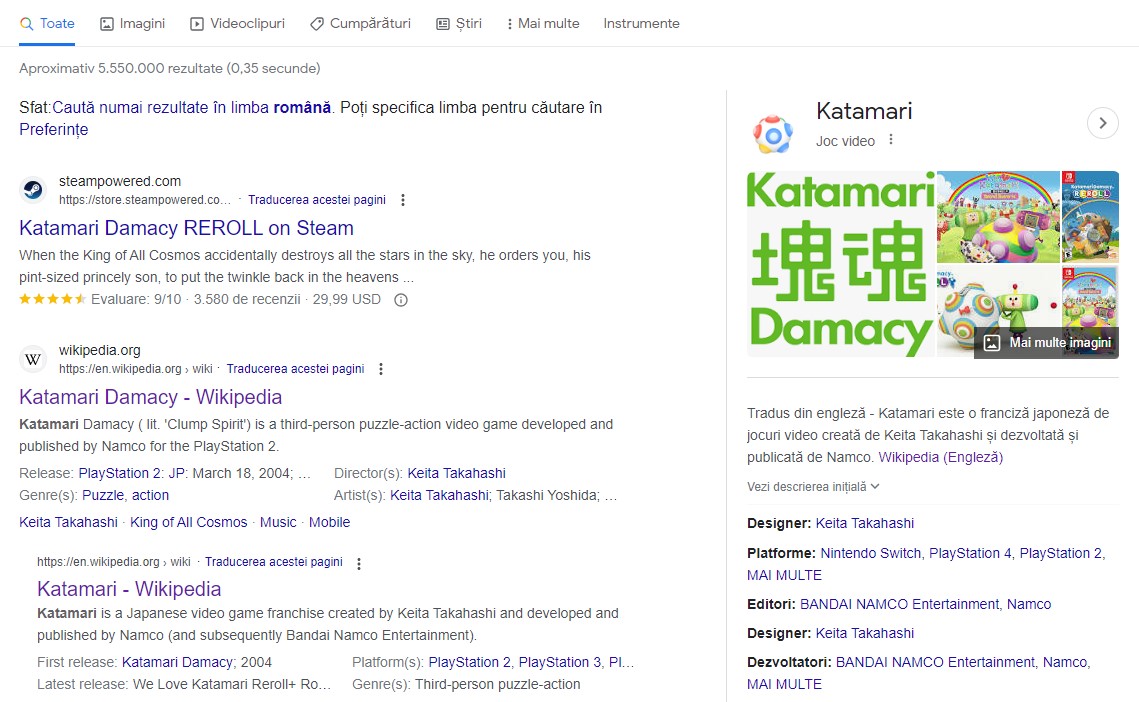Click MAI MULTE under Dezvoltatori
This screenshot has width=1139, height=702.
click(x=785, y=684)
